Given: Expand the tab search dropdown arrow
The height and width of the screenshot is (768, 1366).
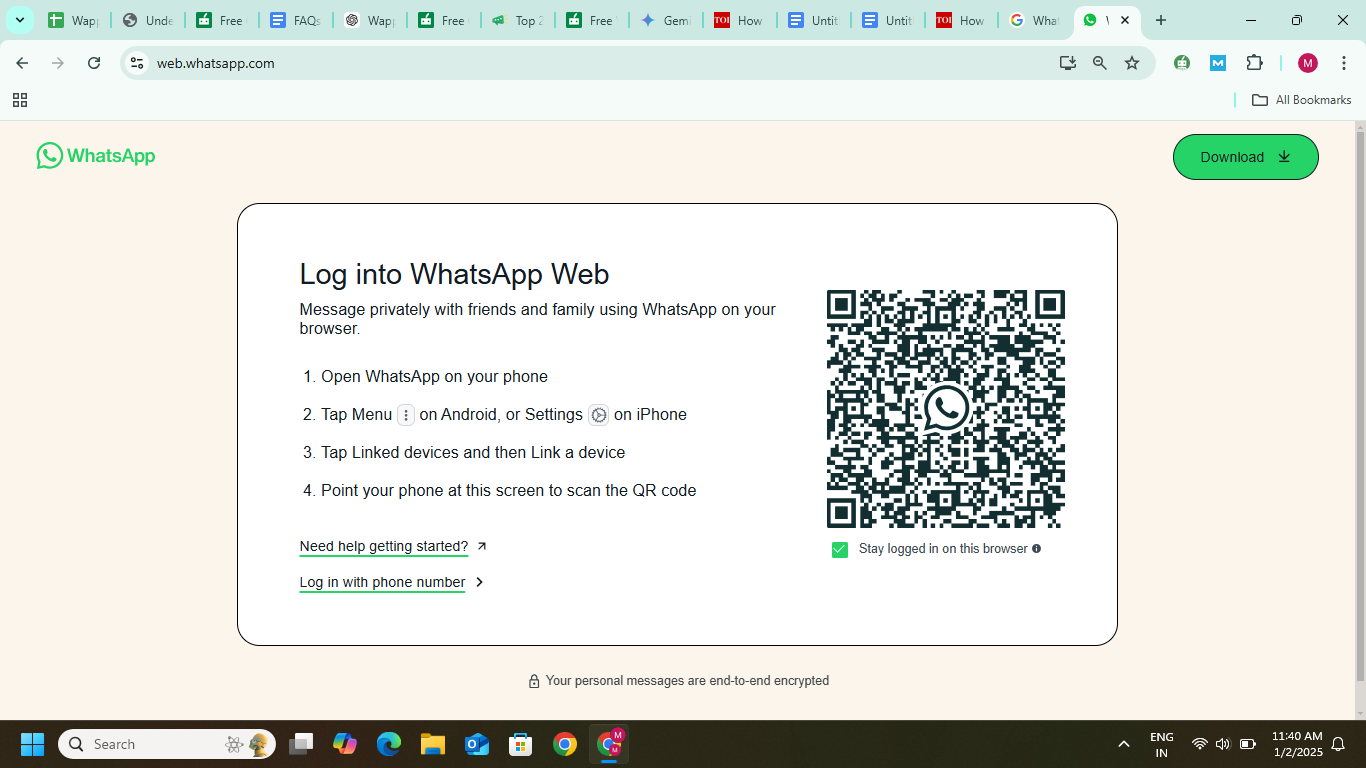Looking at the screenshot, I should click(x=19, y=20).
